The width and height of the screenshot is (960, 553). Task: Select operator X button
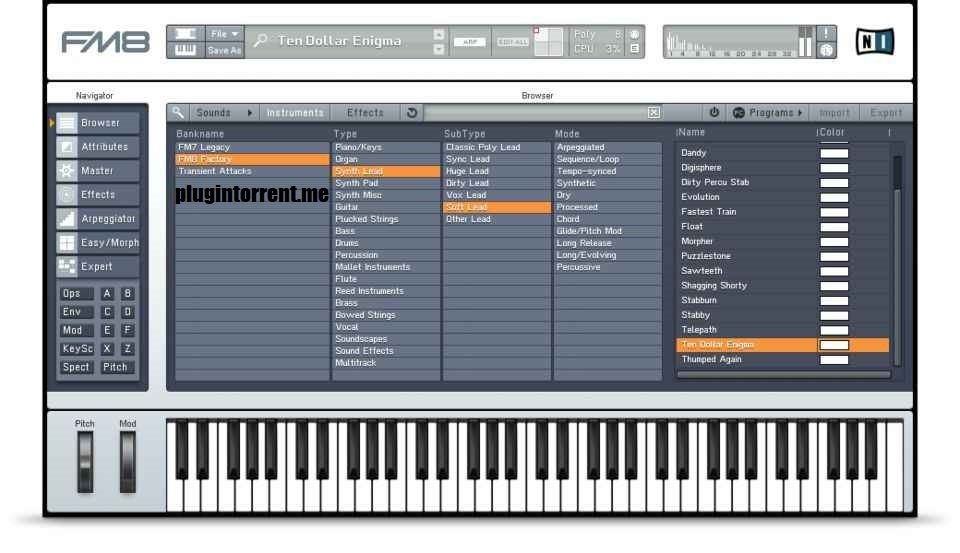107,348
